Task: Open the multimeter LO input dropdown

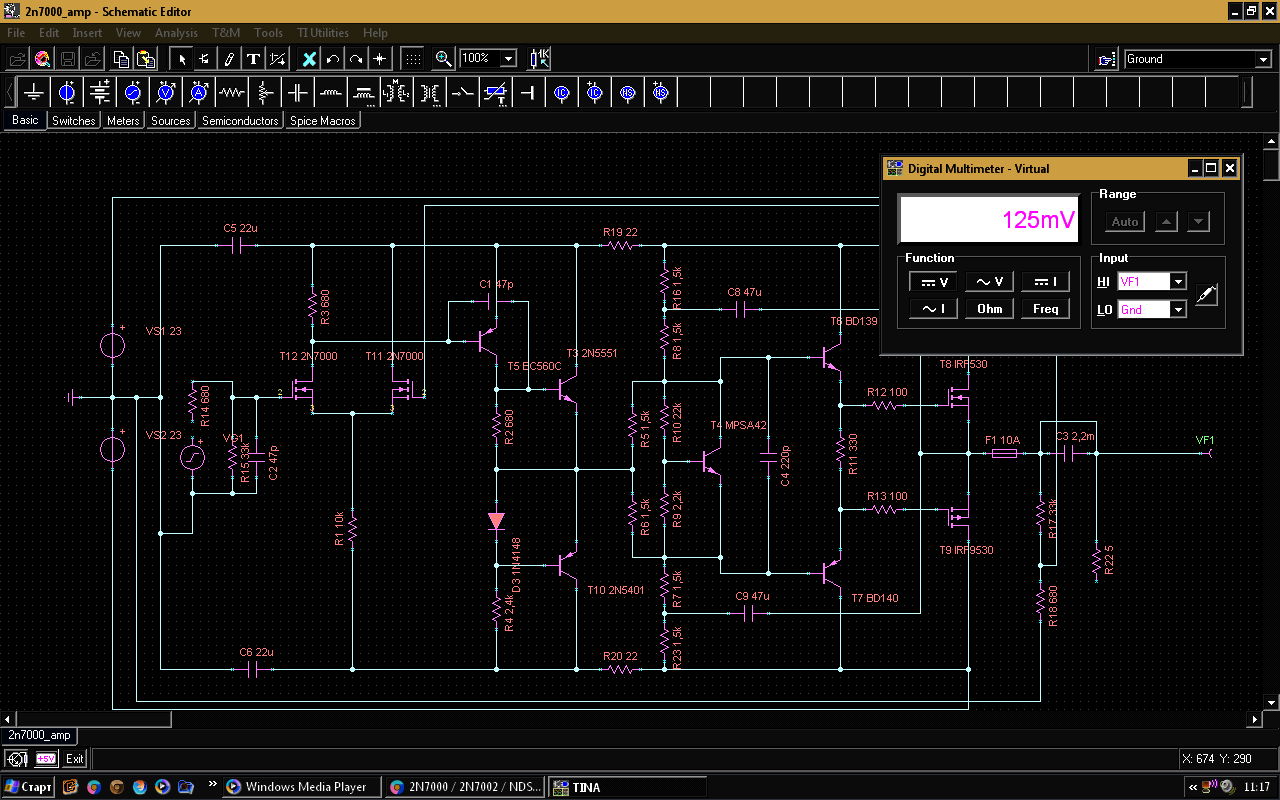Action: click(1179, 310)
